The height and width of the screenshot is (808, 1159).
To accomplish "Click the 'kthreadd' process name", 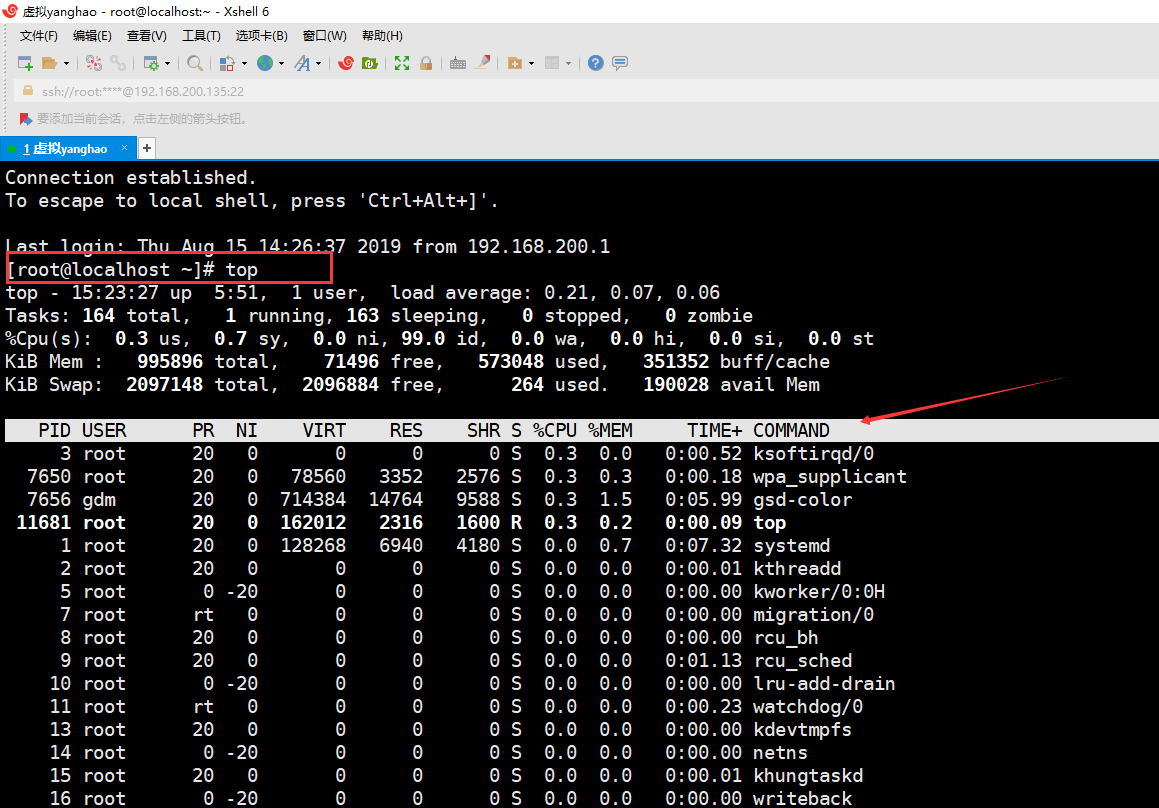I will (797, 568).
